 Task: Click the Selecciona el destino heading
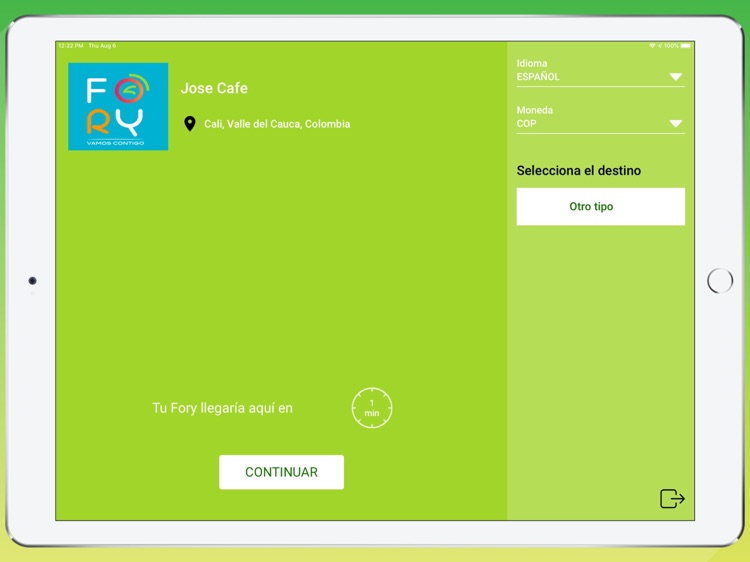pyautogui.click(x=579, y=170)
